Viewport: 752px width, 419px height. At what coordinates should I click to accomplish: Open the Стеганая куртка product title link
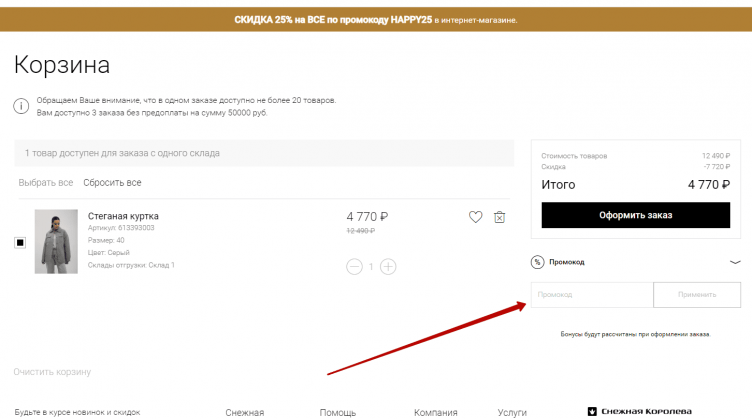[123, 216]
